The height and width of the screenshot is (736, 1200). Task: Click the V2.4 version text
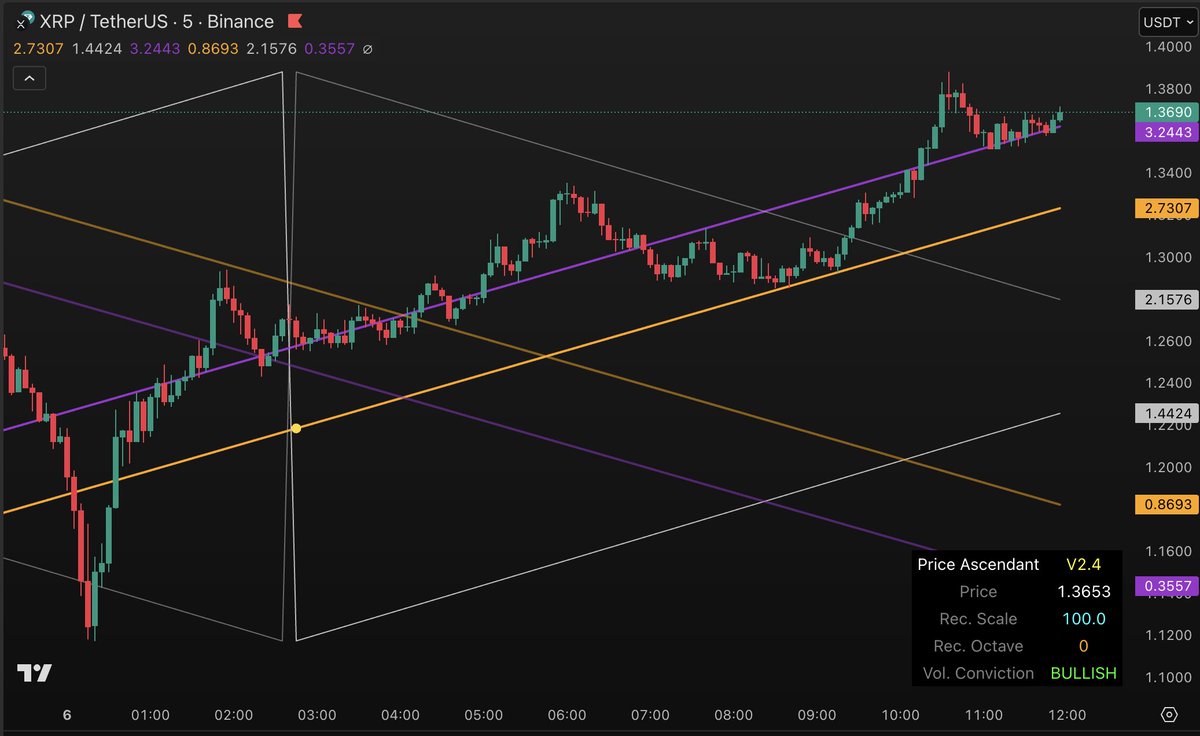tap(1083, 565)
